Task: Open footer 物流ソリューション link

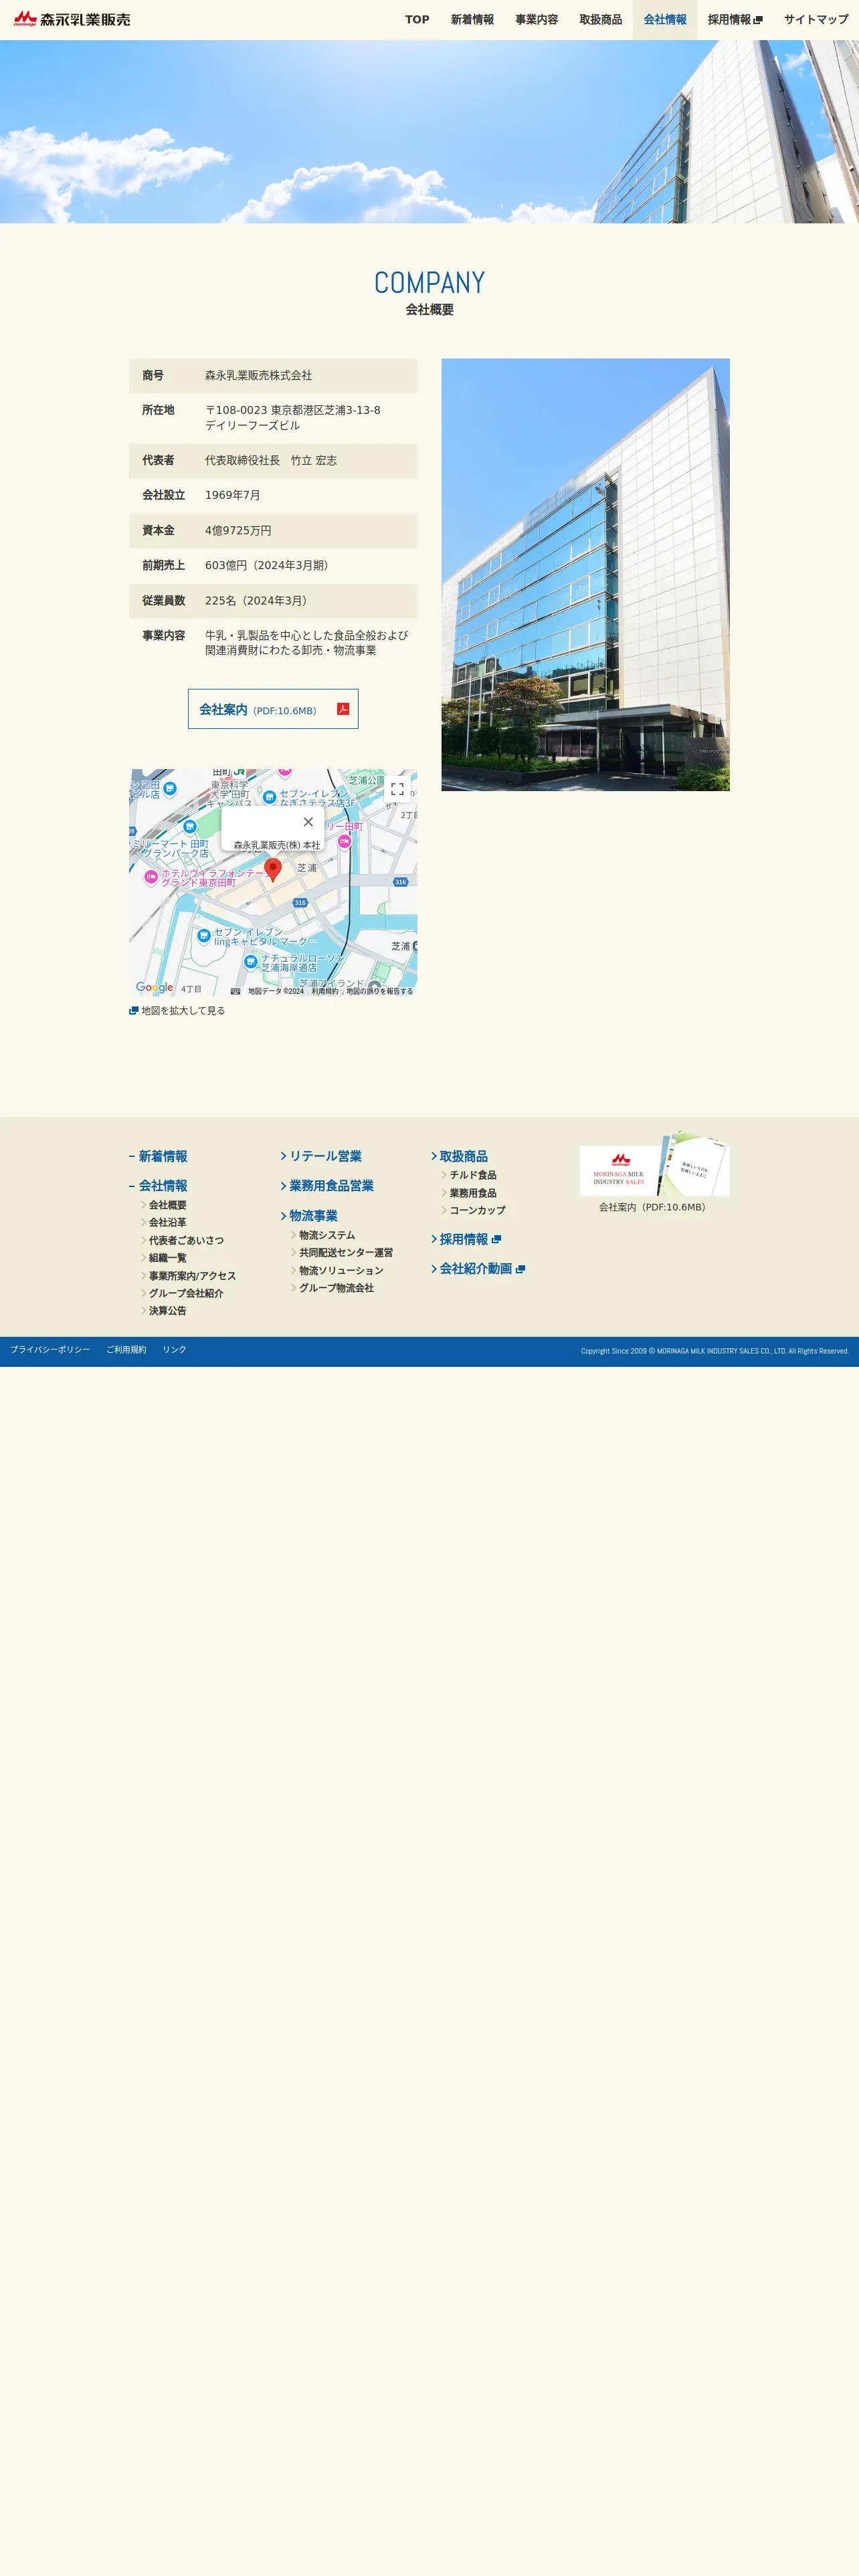Action: (x=341, y=1270)
